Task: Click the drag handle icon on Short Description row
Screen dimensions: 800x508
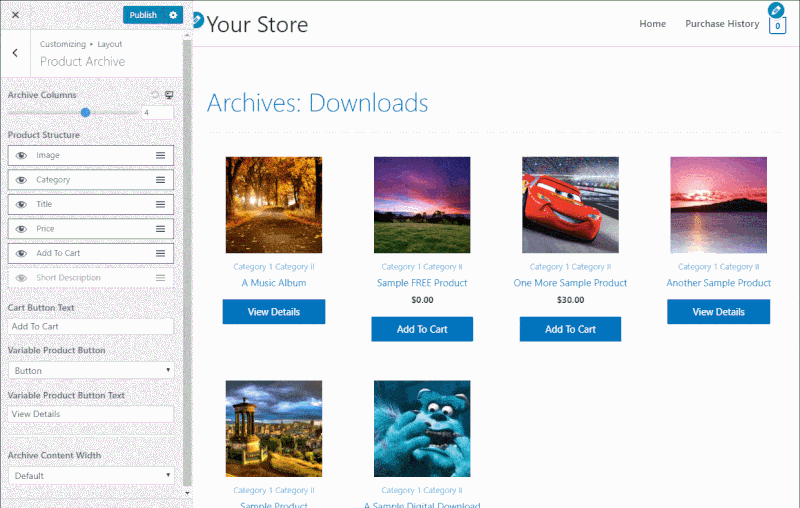Action: 160,278
